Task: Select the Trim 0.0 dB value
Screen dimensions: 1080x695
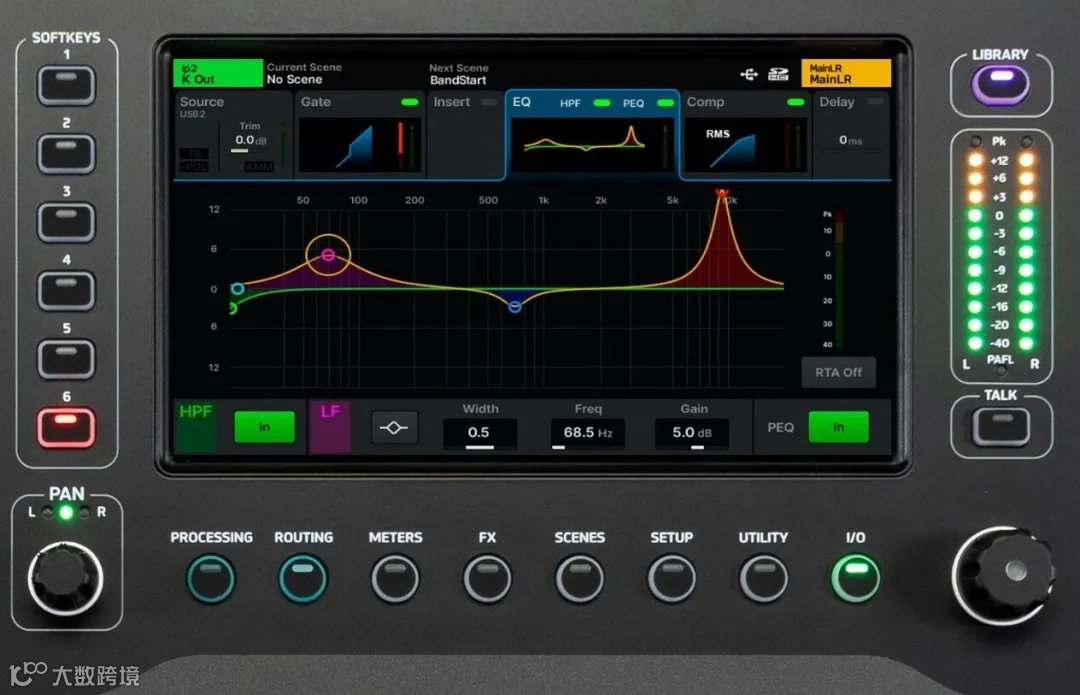Action: (250, 141)
